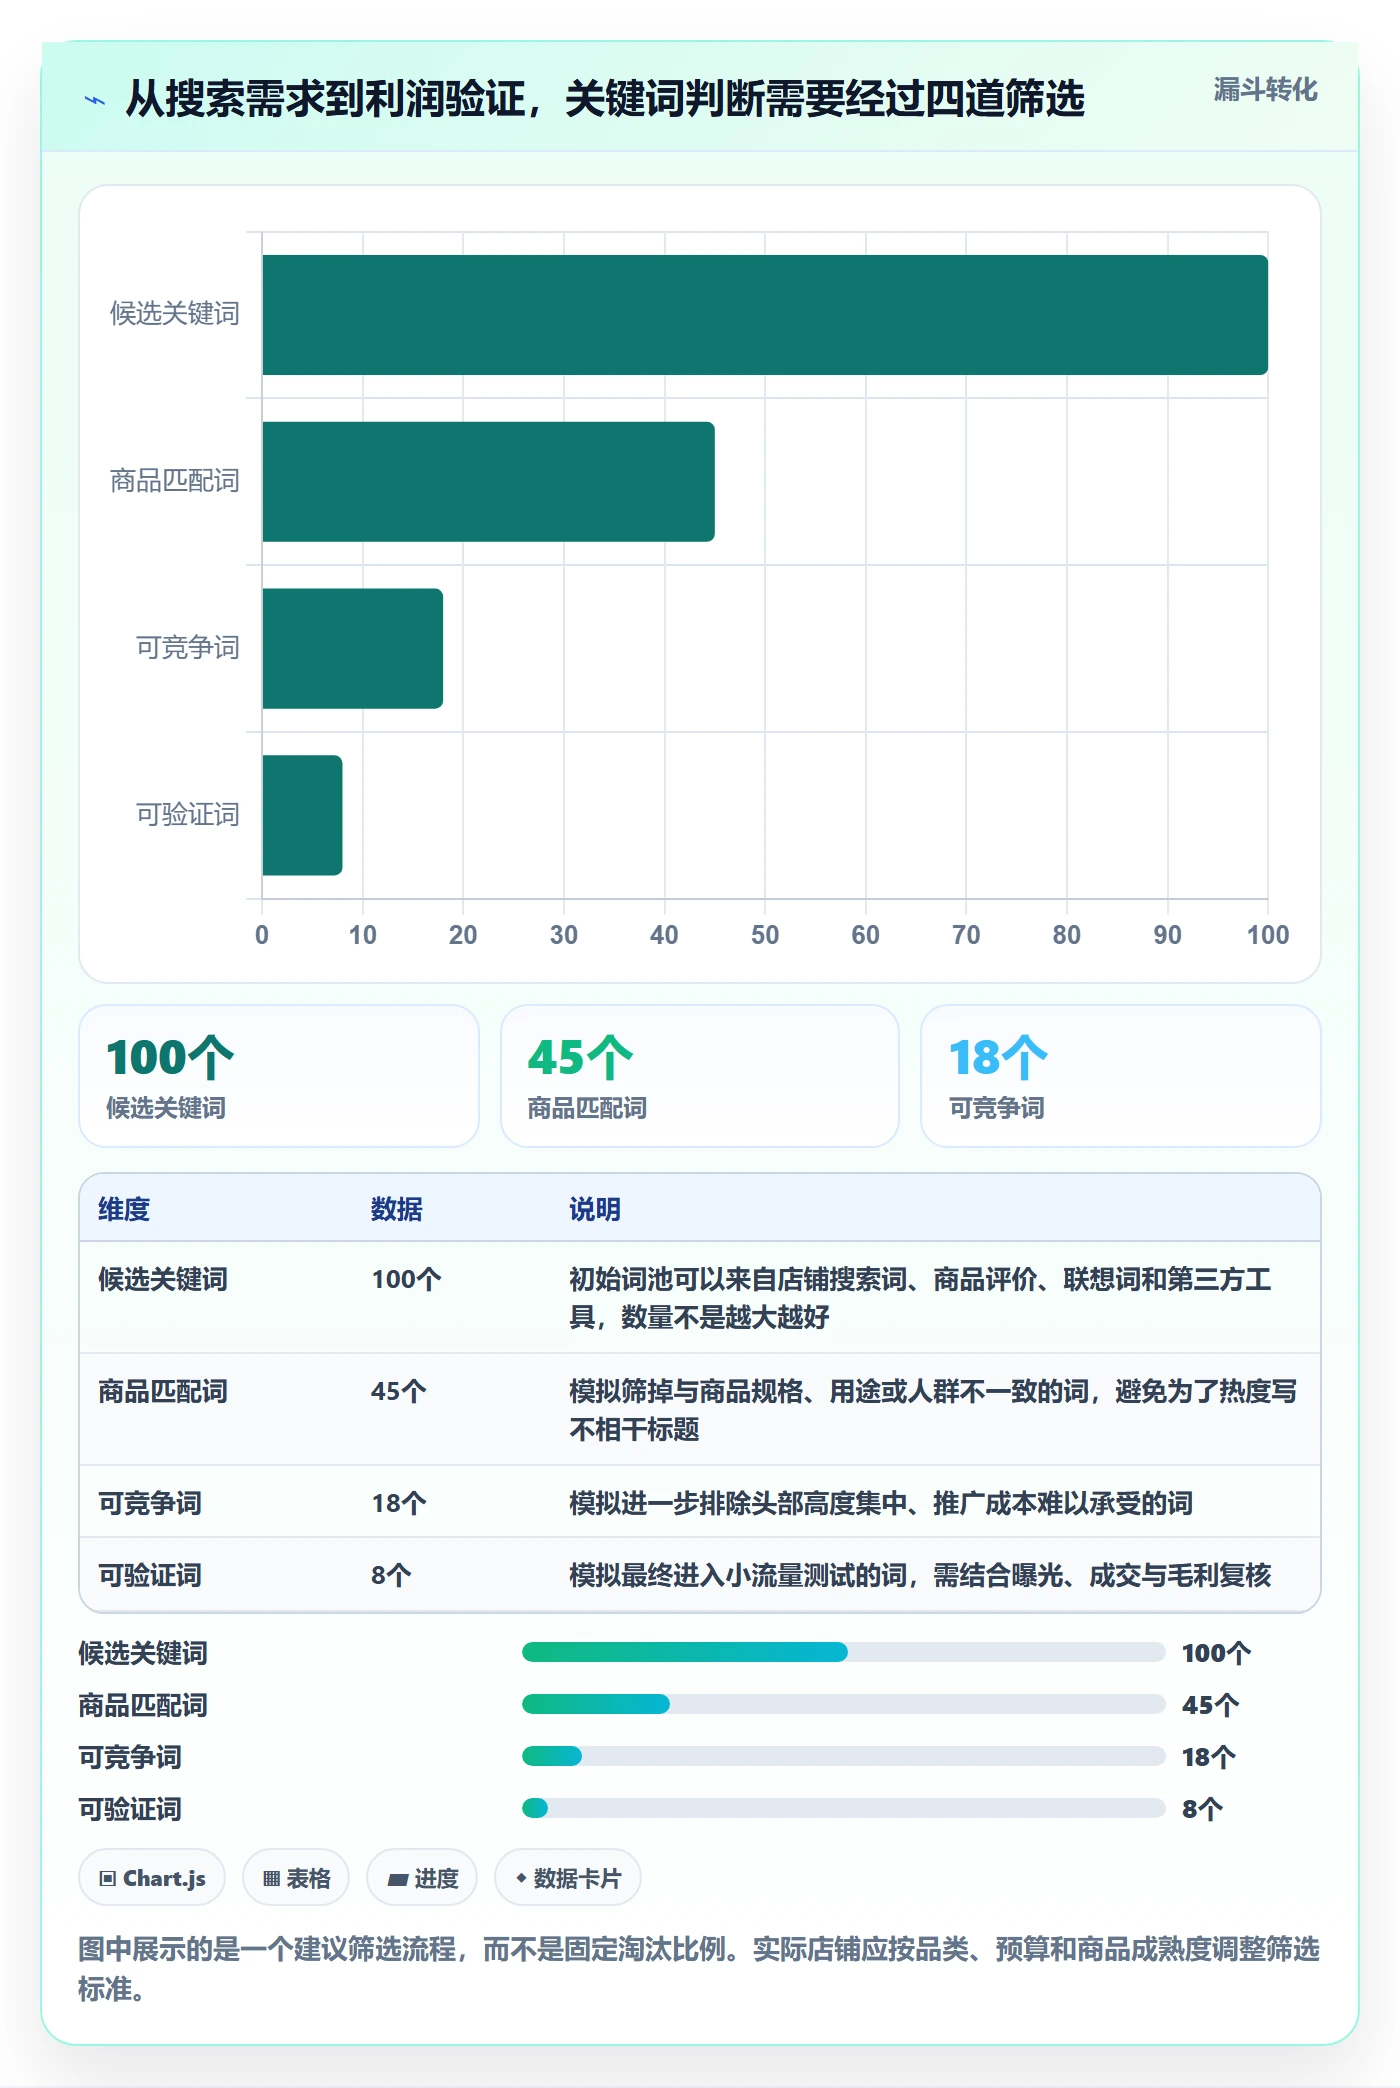Click the 数据卡片 chip
The width and height of the screenshot is (1400, 2088).
click(x=568, y=1878)
